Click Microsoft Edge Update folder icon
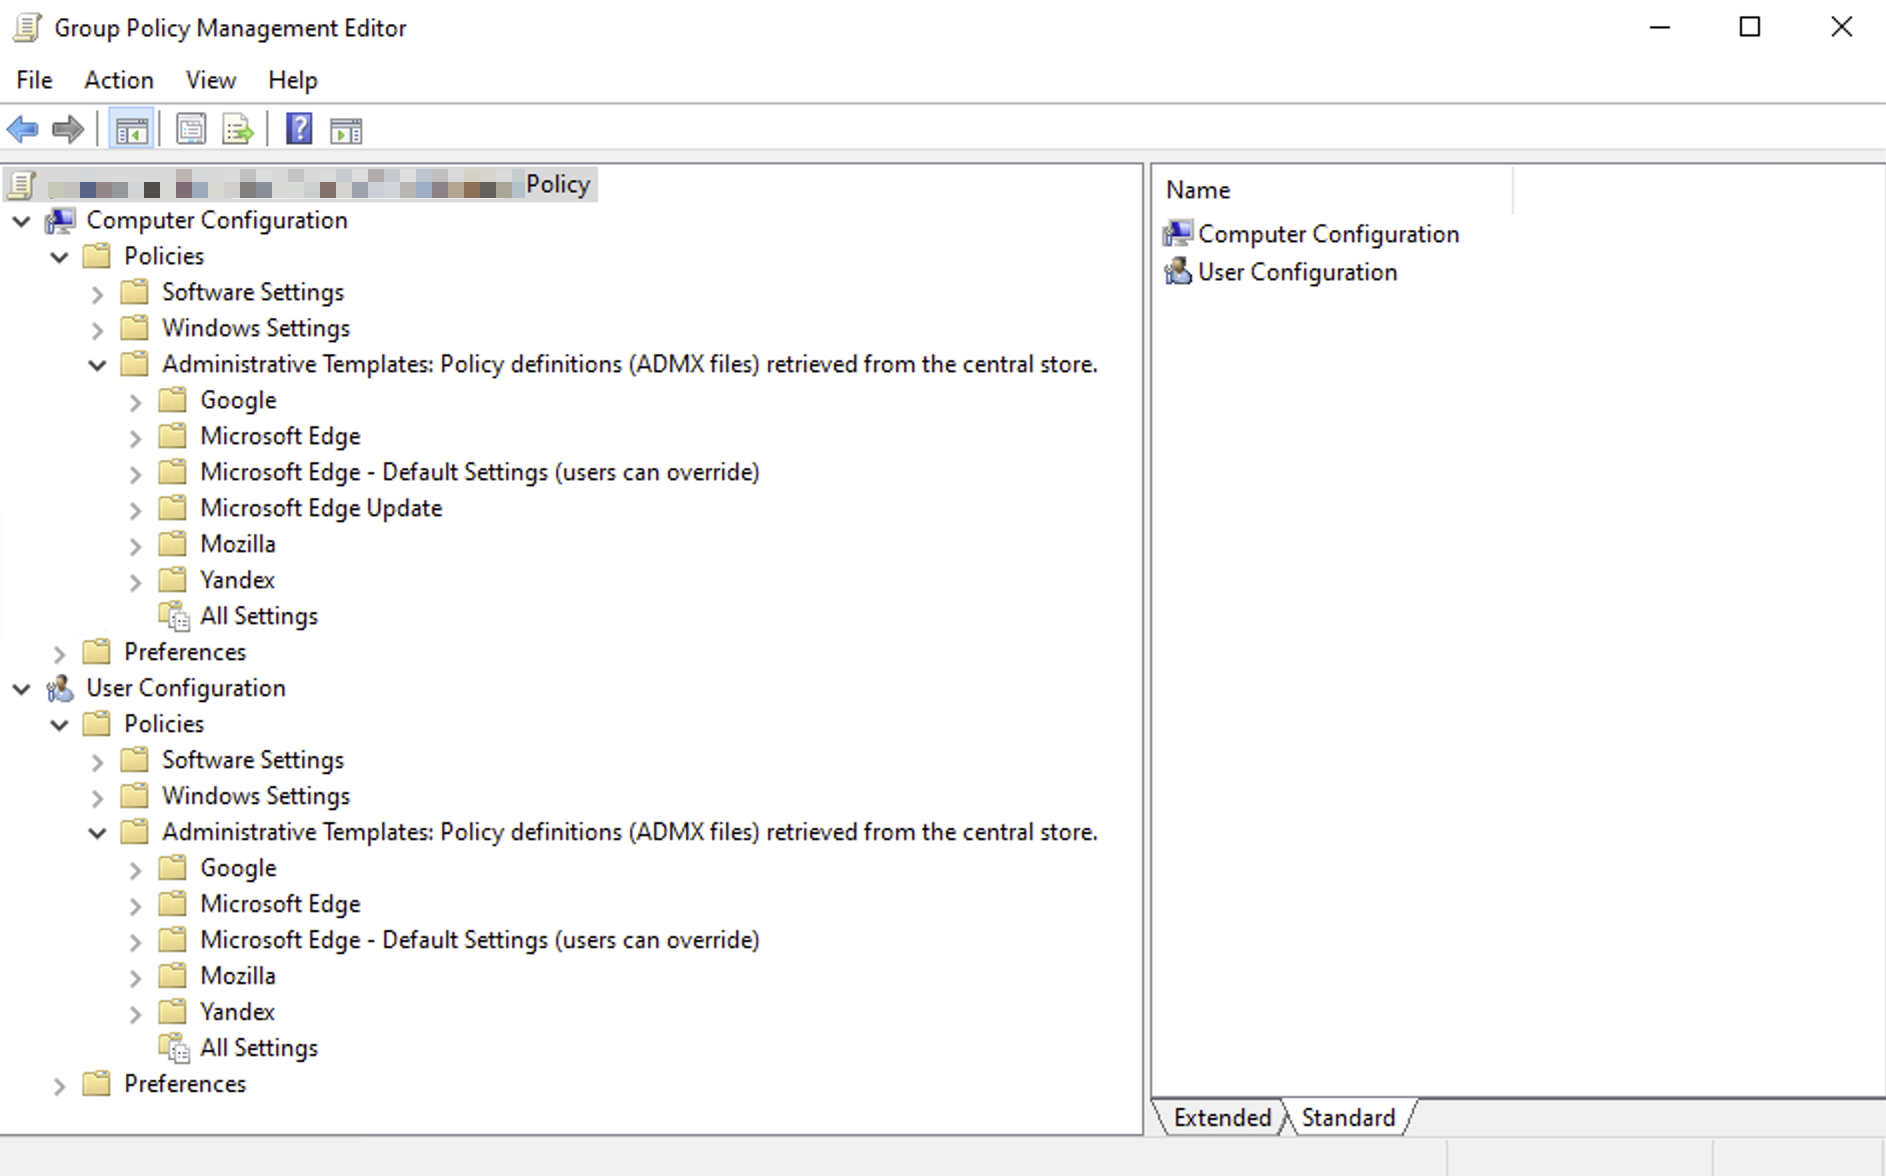The width and height of the screenshot is (1886, 1176). (x=173, y=507)
